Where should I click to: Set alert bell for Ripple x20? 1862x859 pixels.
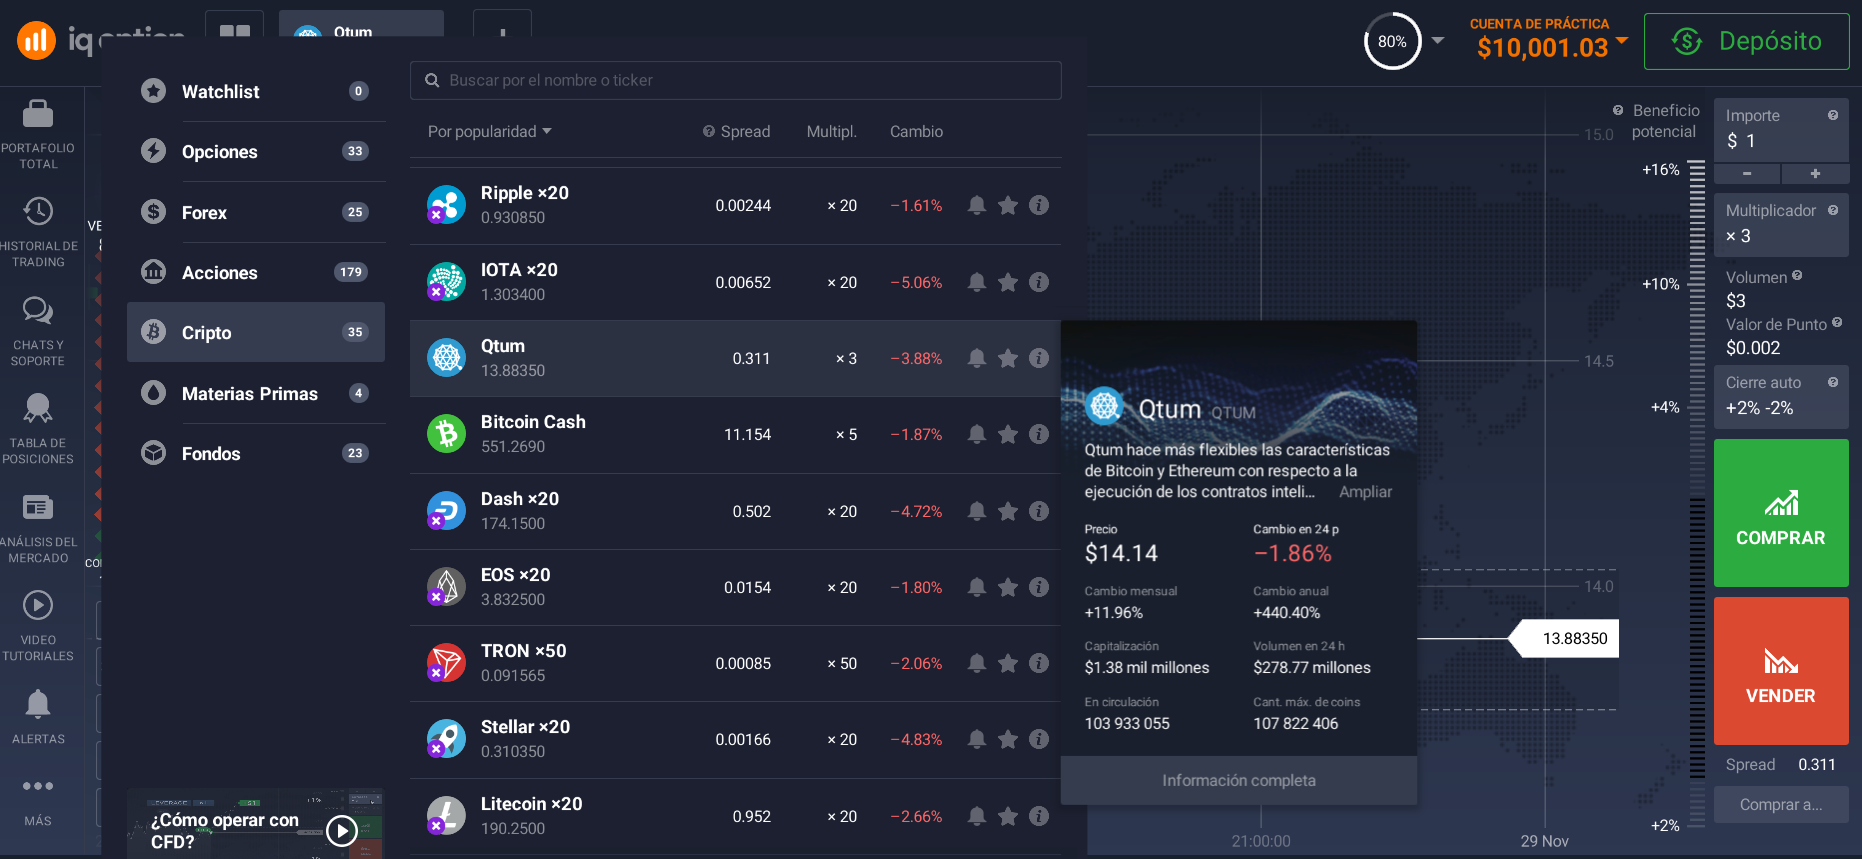(x=977, y=205)
